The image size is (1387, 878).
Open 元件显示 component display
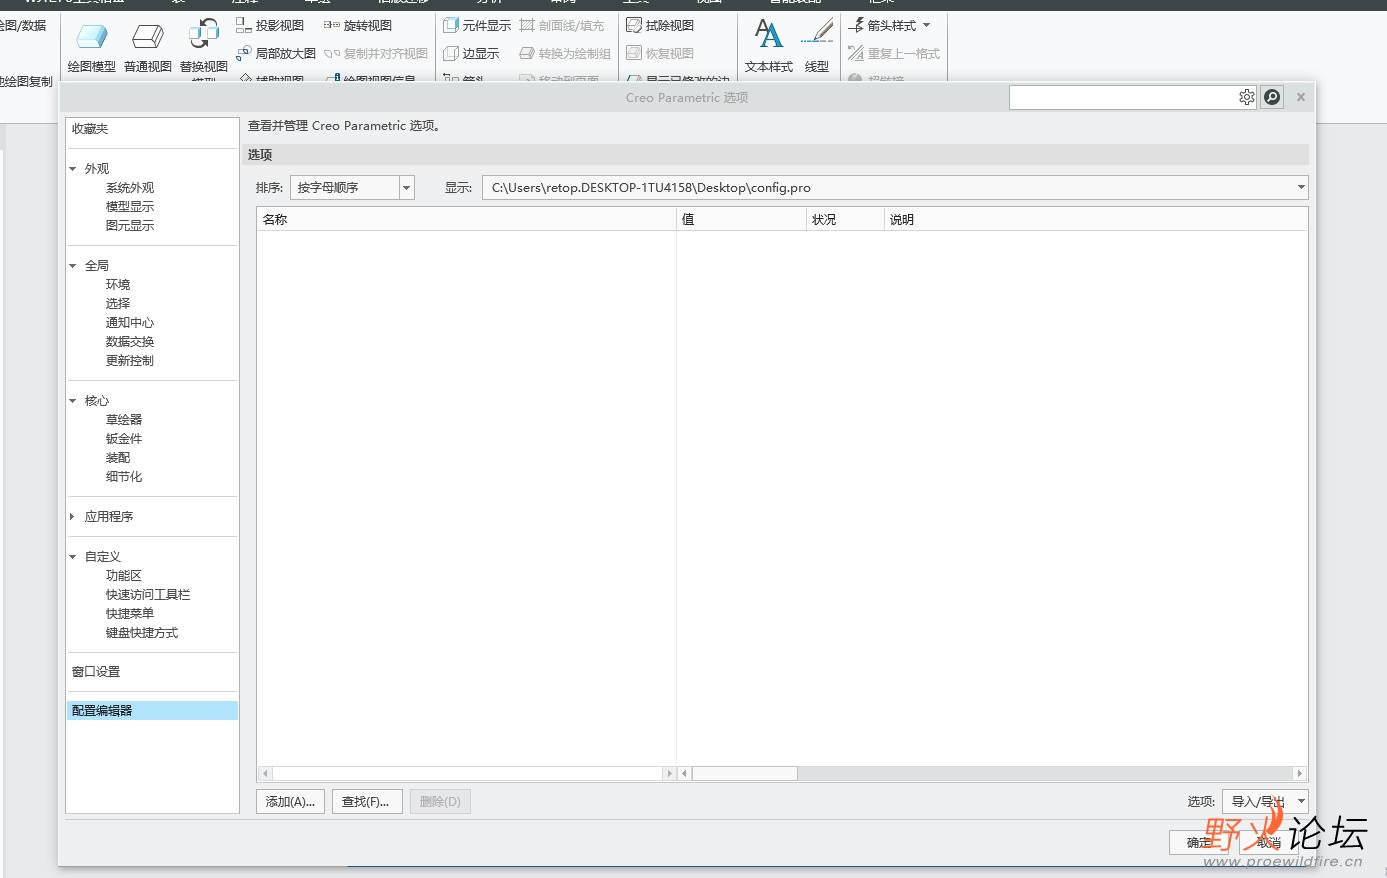[477, 25]
